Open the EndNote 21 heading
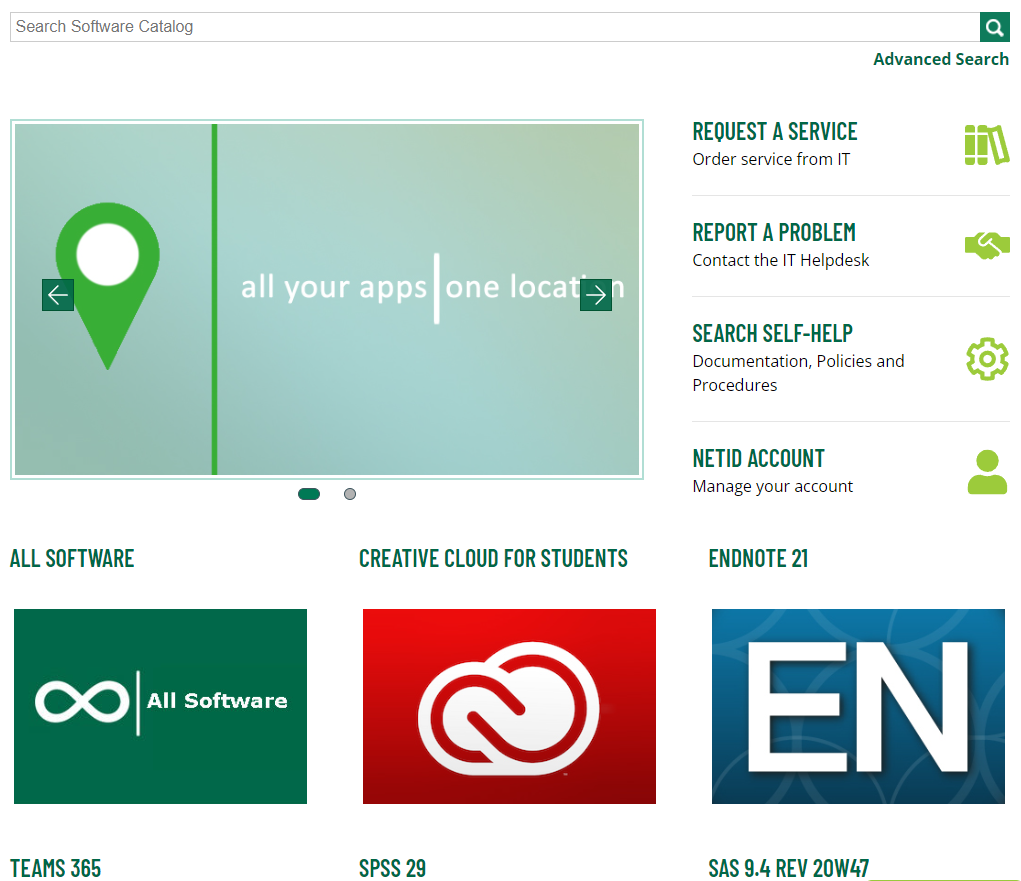 coord(758,558)
